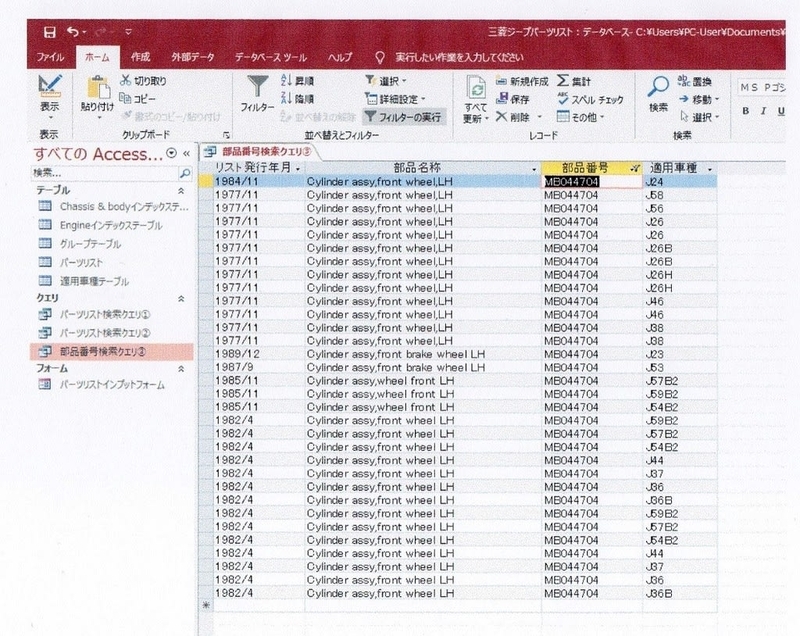800x636 pixels.
Task: Click the filter indicator on 部品番号 column
Action: 637,167
